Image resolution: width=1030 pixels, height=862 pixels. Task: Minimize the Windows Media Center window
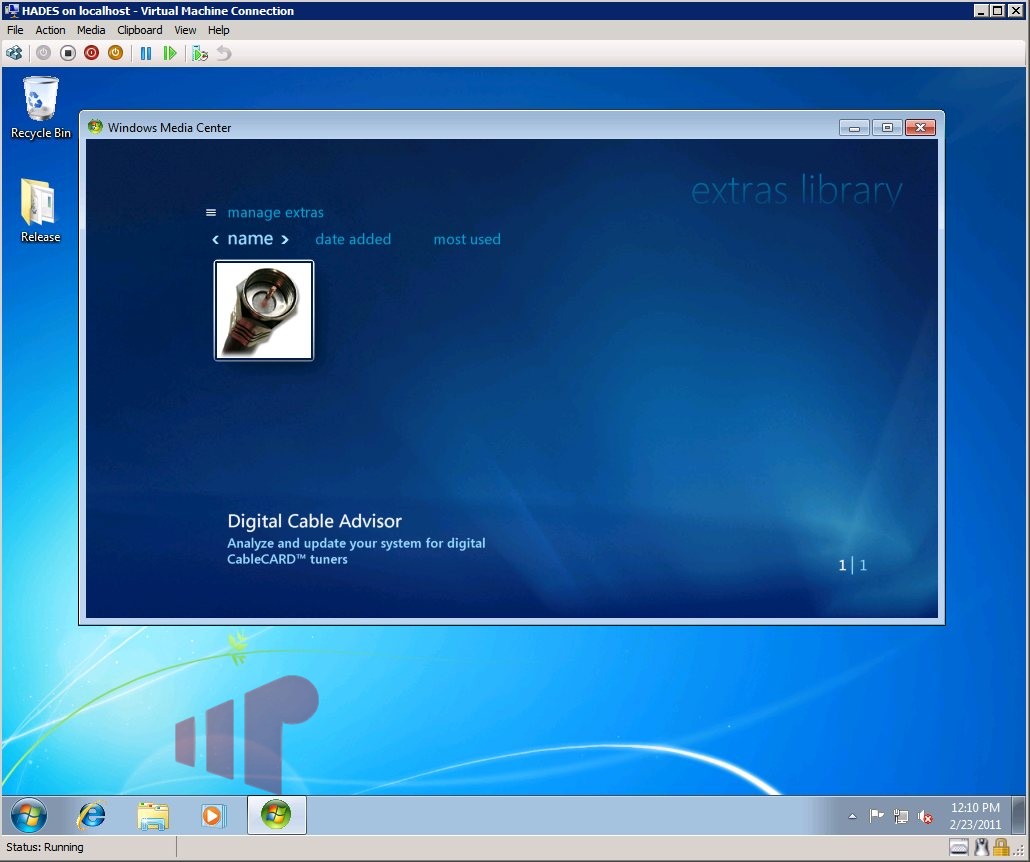(854, 127)
